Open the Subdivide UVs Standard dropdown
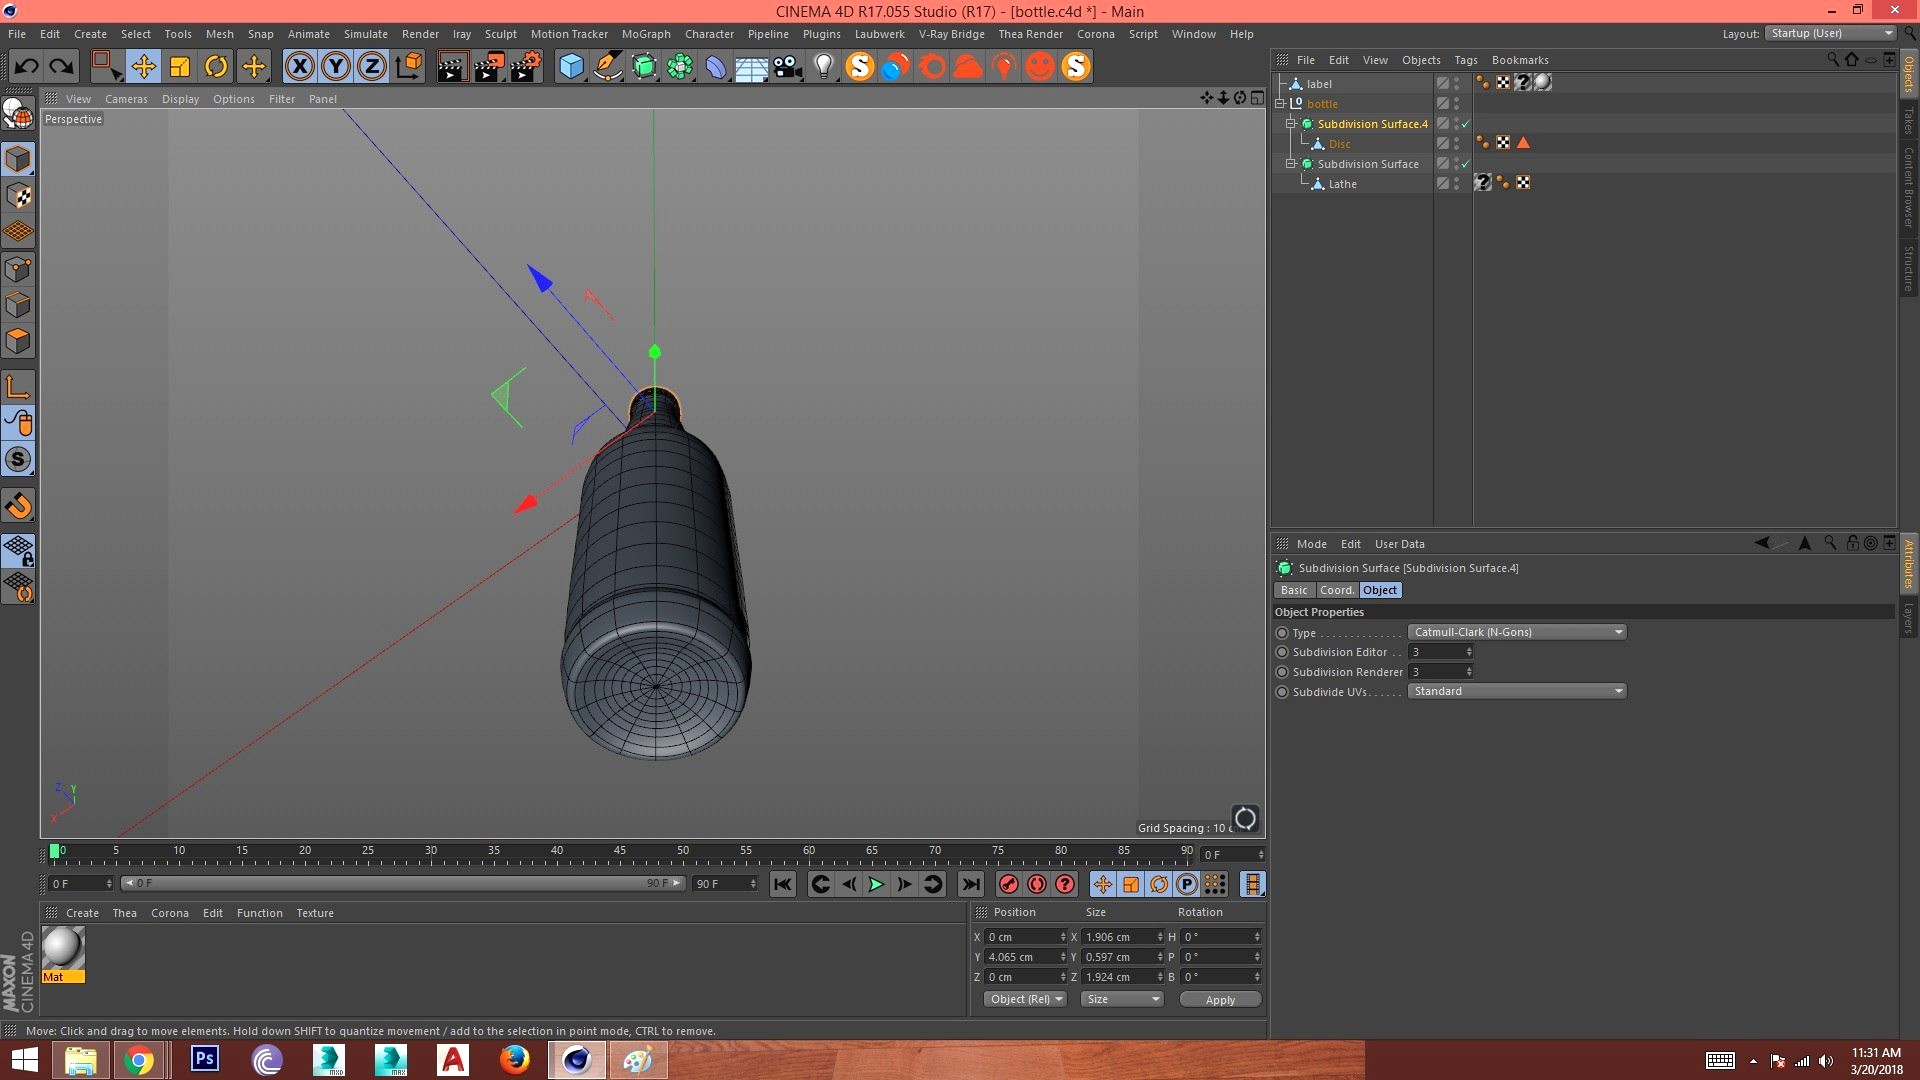 [x=1516, y=691]
